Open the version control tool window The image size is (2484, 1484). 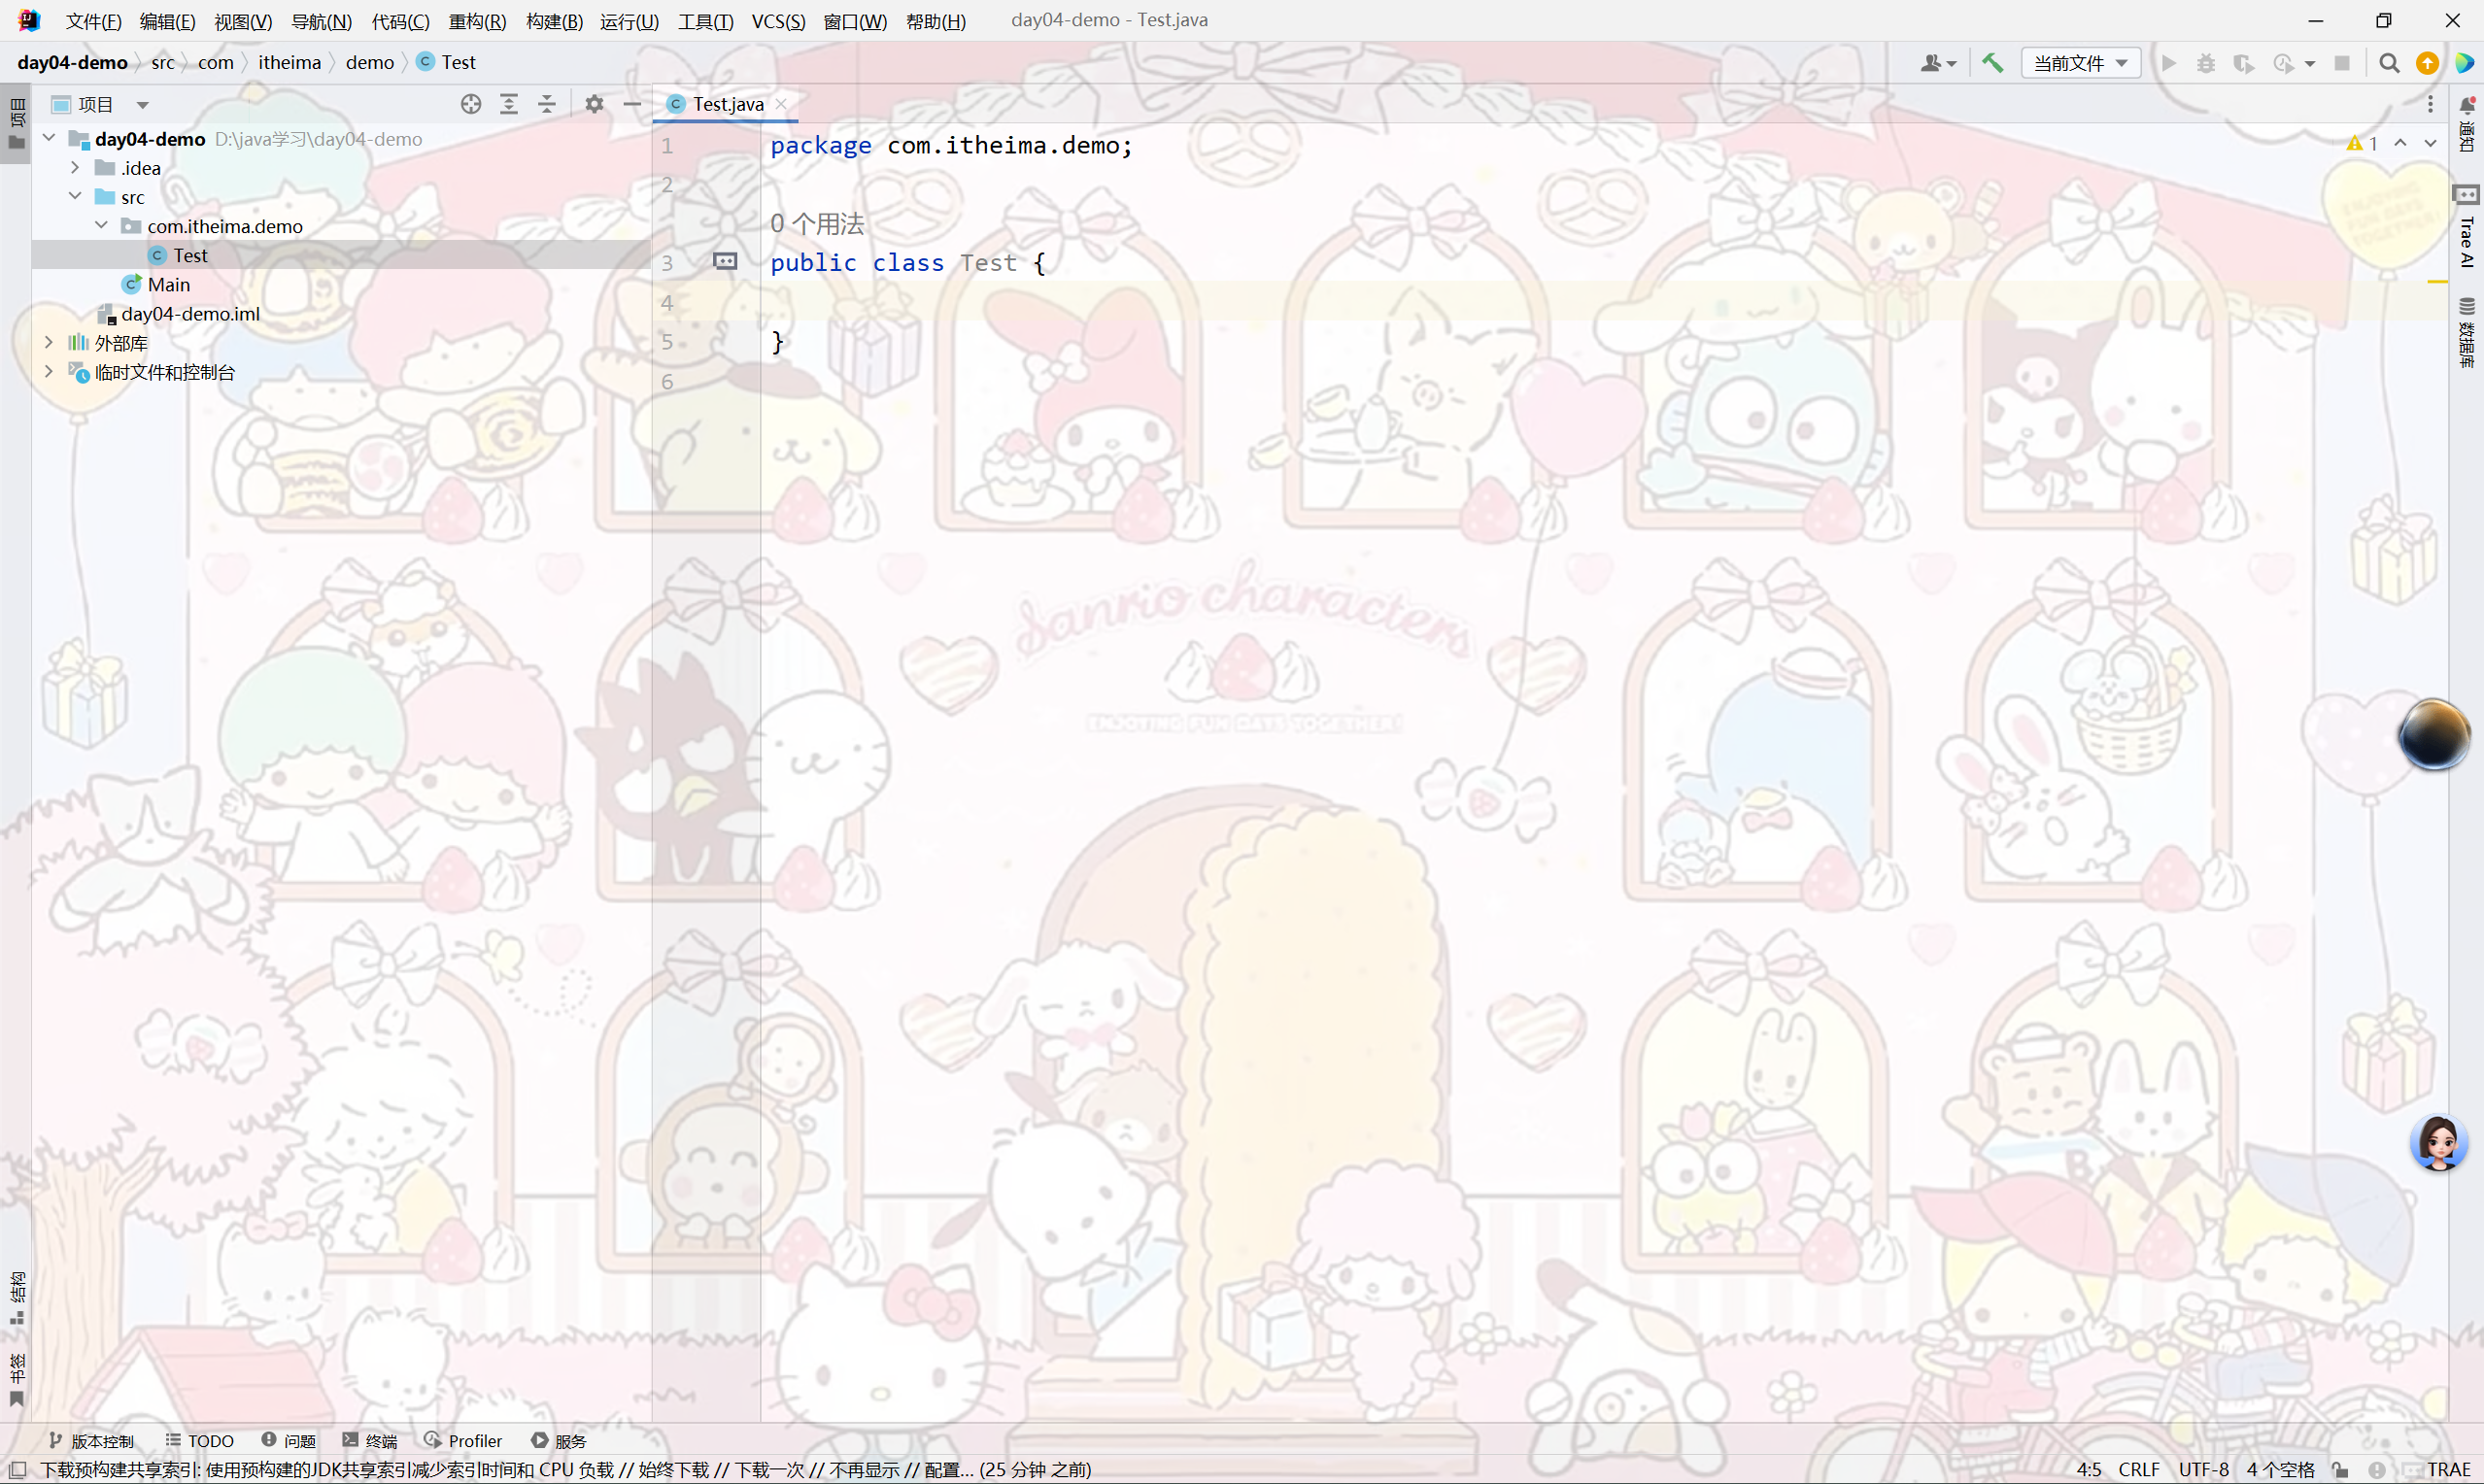coord(91,1440)
